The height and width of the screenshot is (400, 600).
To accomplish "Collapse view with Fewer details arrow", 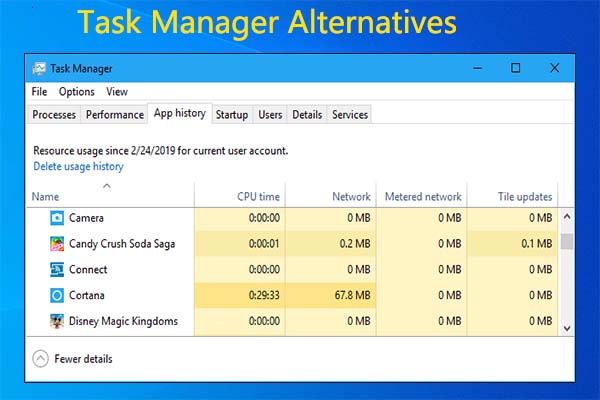I will click(x=41, y=359).
